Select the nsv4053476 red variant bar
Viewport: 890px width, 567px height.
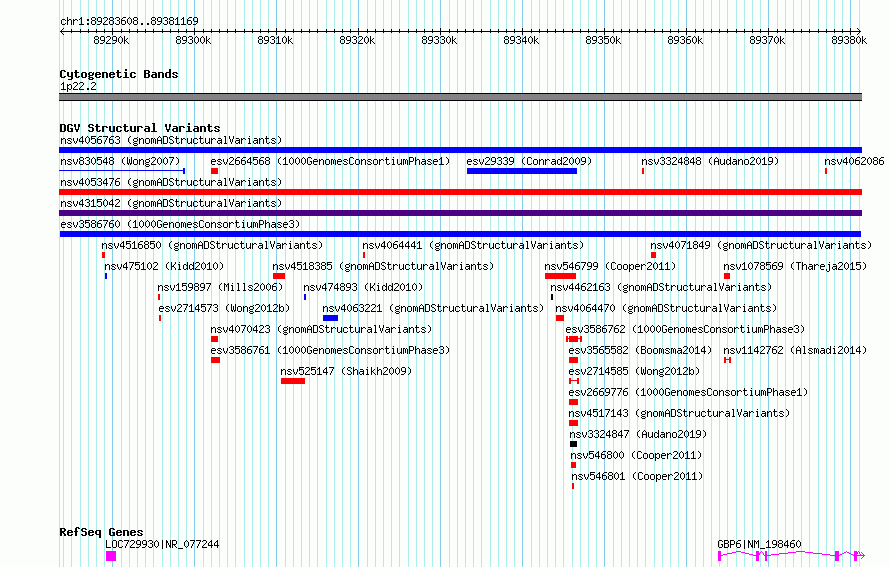coord(460,192)
